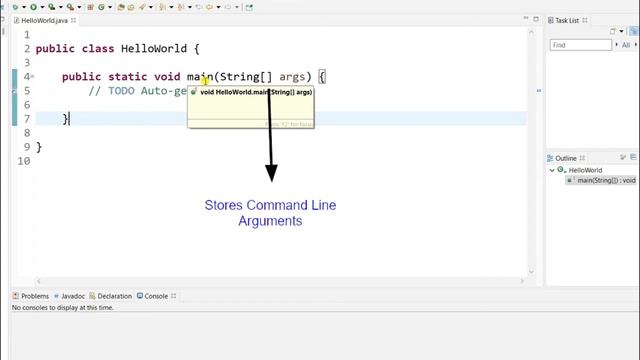The height and width of the screenshot is (360, 640).
Task: Start the Debug launch icon
Action: 15,7
